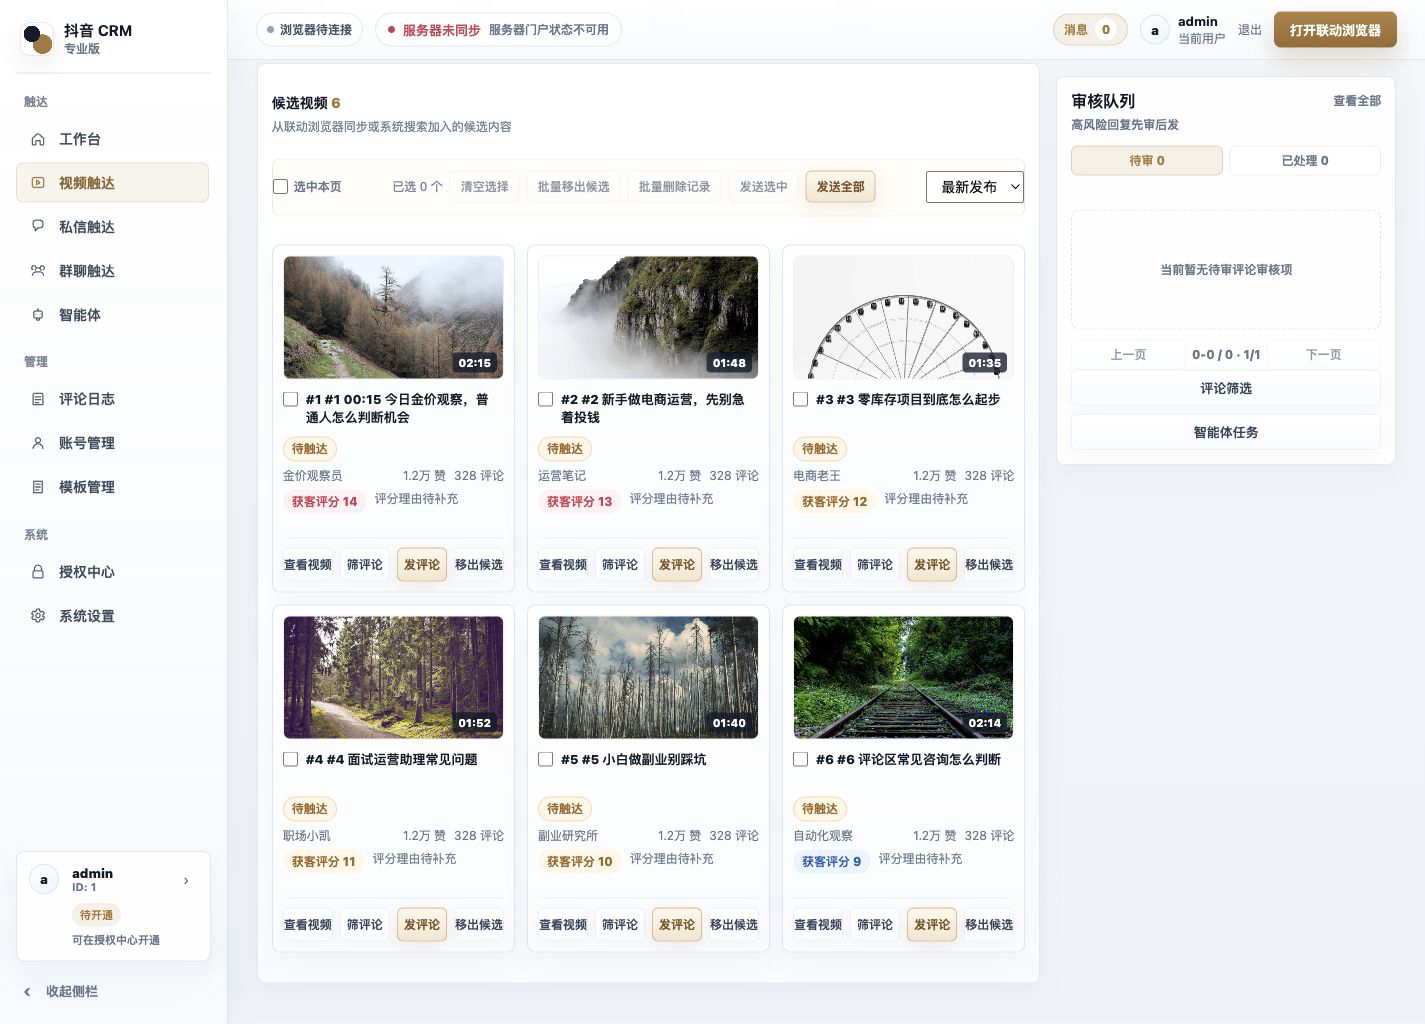Click the chat bubble icon beside 私信触达
Screen dimensions: 1425x1024
[38, 227]
